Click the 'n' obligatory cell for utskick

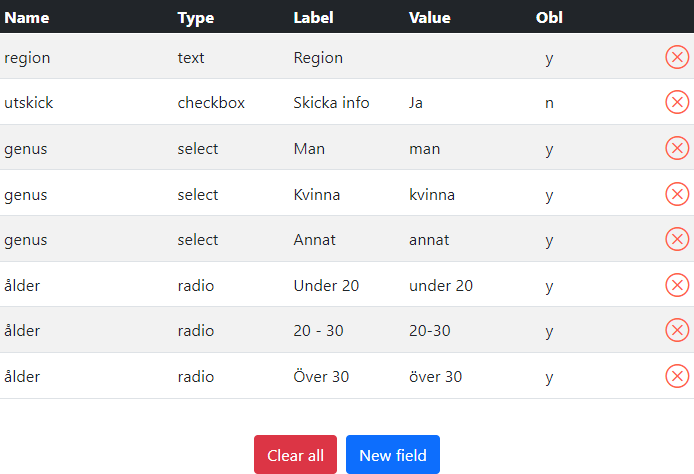coord(549,103)
